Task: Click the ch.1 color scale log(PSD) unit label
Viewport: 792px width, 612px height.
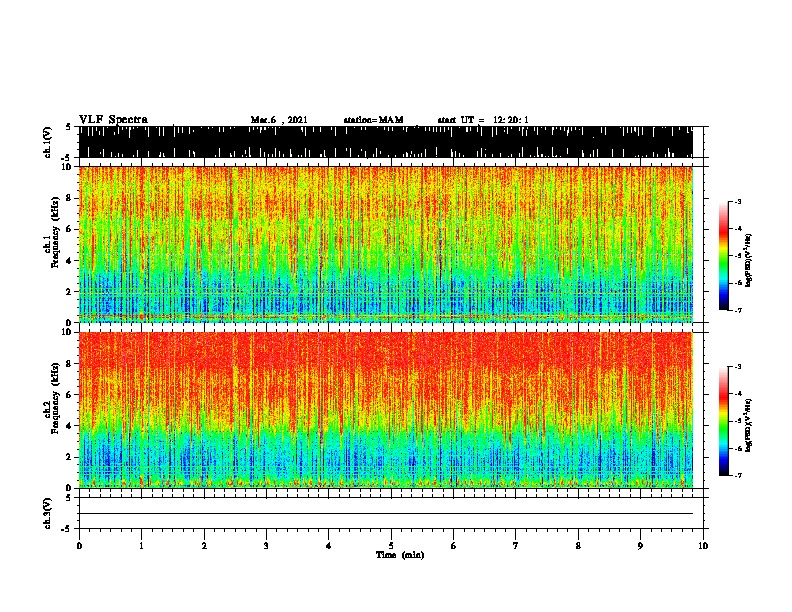Action: (x=748, y=260)
